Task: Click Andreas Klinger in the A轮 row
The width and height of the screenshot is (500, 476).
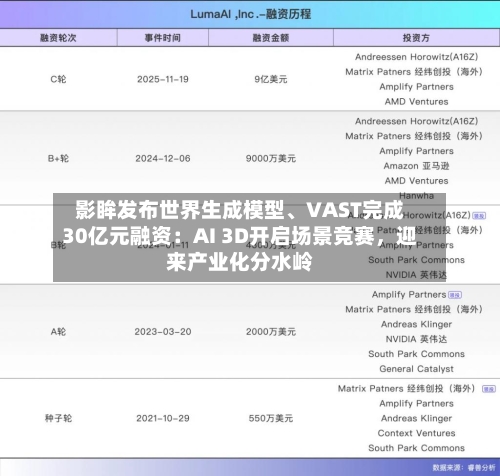Action: click(416, 324)
